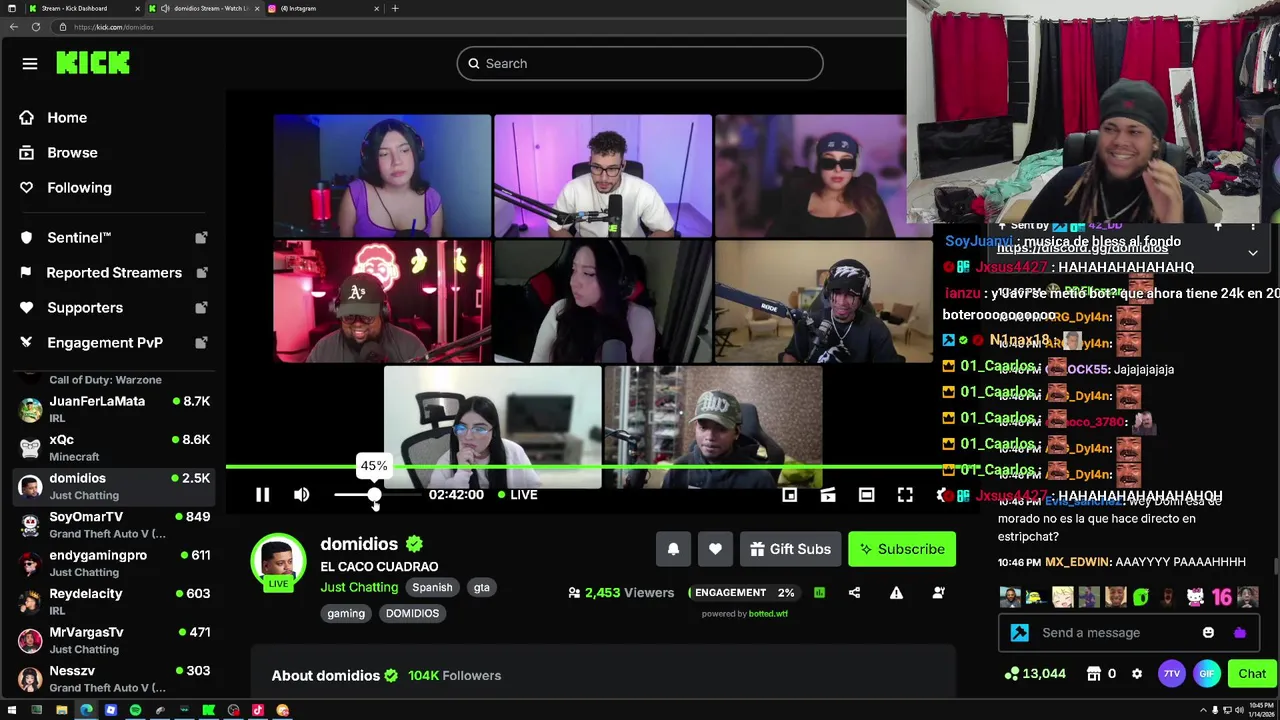This screenshot has width=1280, height=720.
Task: Select the DOMIDIOS tag
Action: [x=412, y=614]
